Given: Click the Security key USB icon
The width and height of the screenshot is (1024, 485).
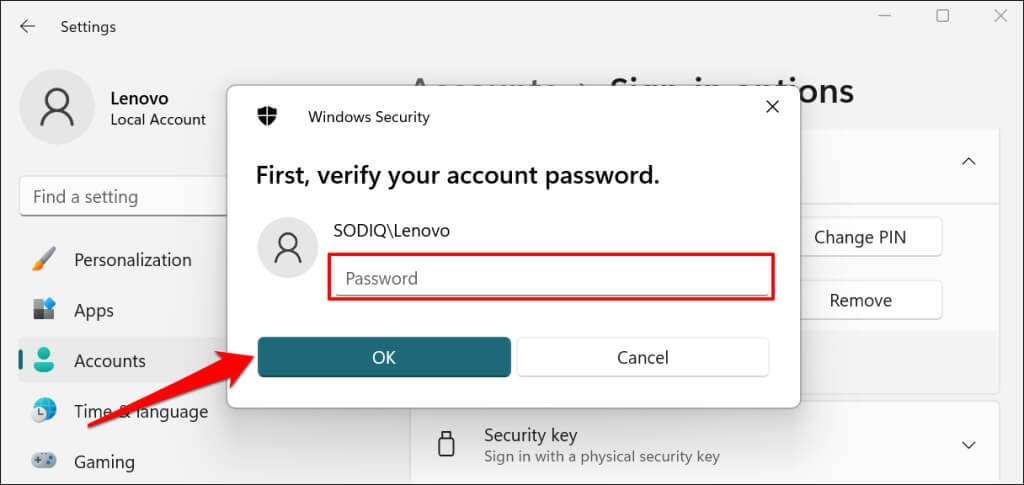Looking at the screenshot, I should [x=449, y=445].
